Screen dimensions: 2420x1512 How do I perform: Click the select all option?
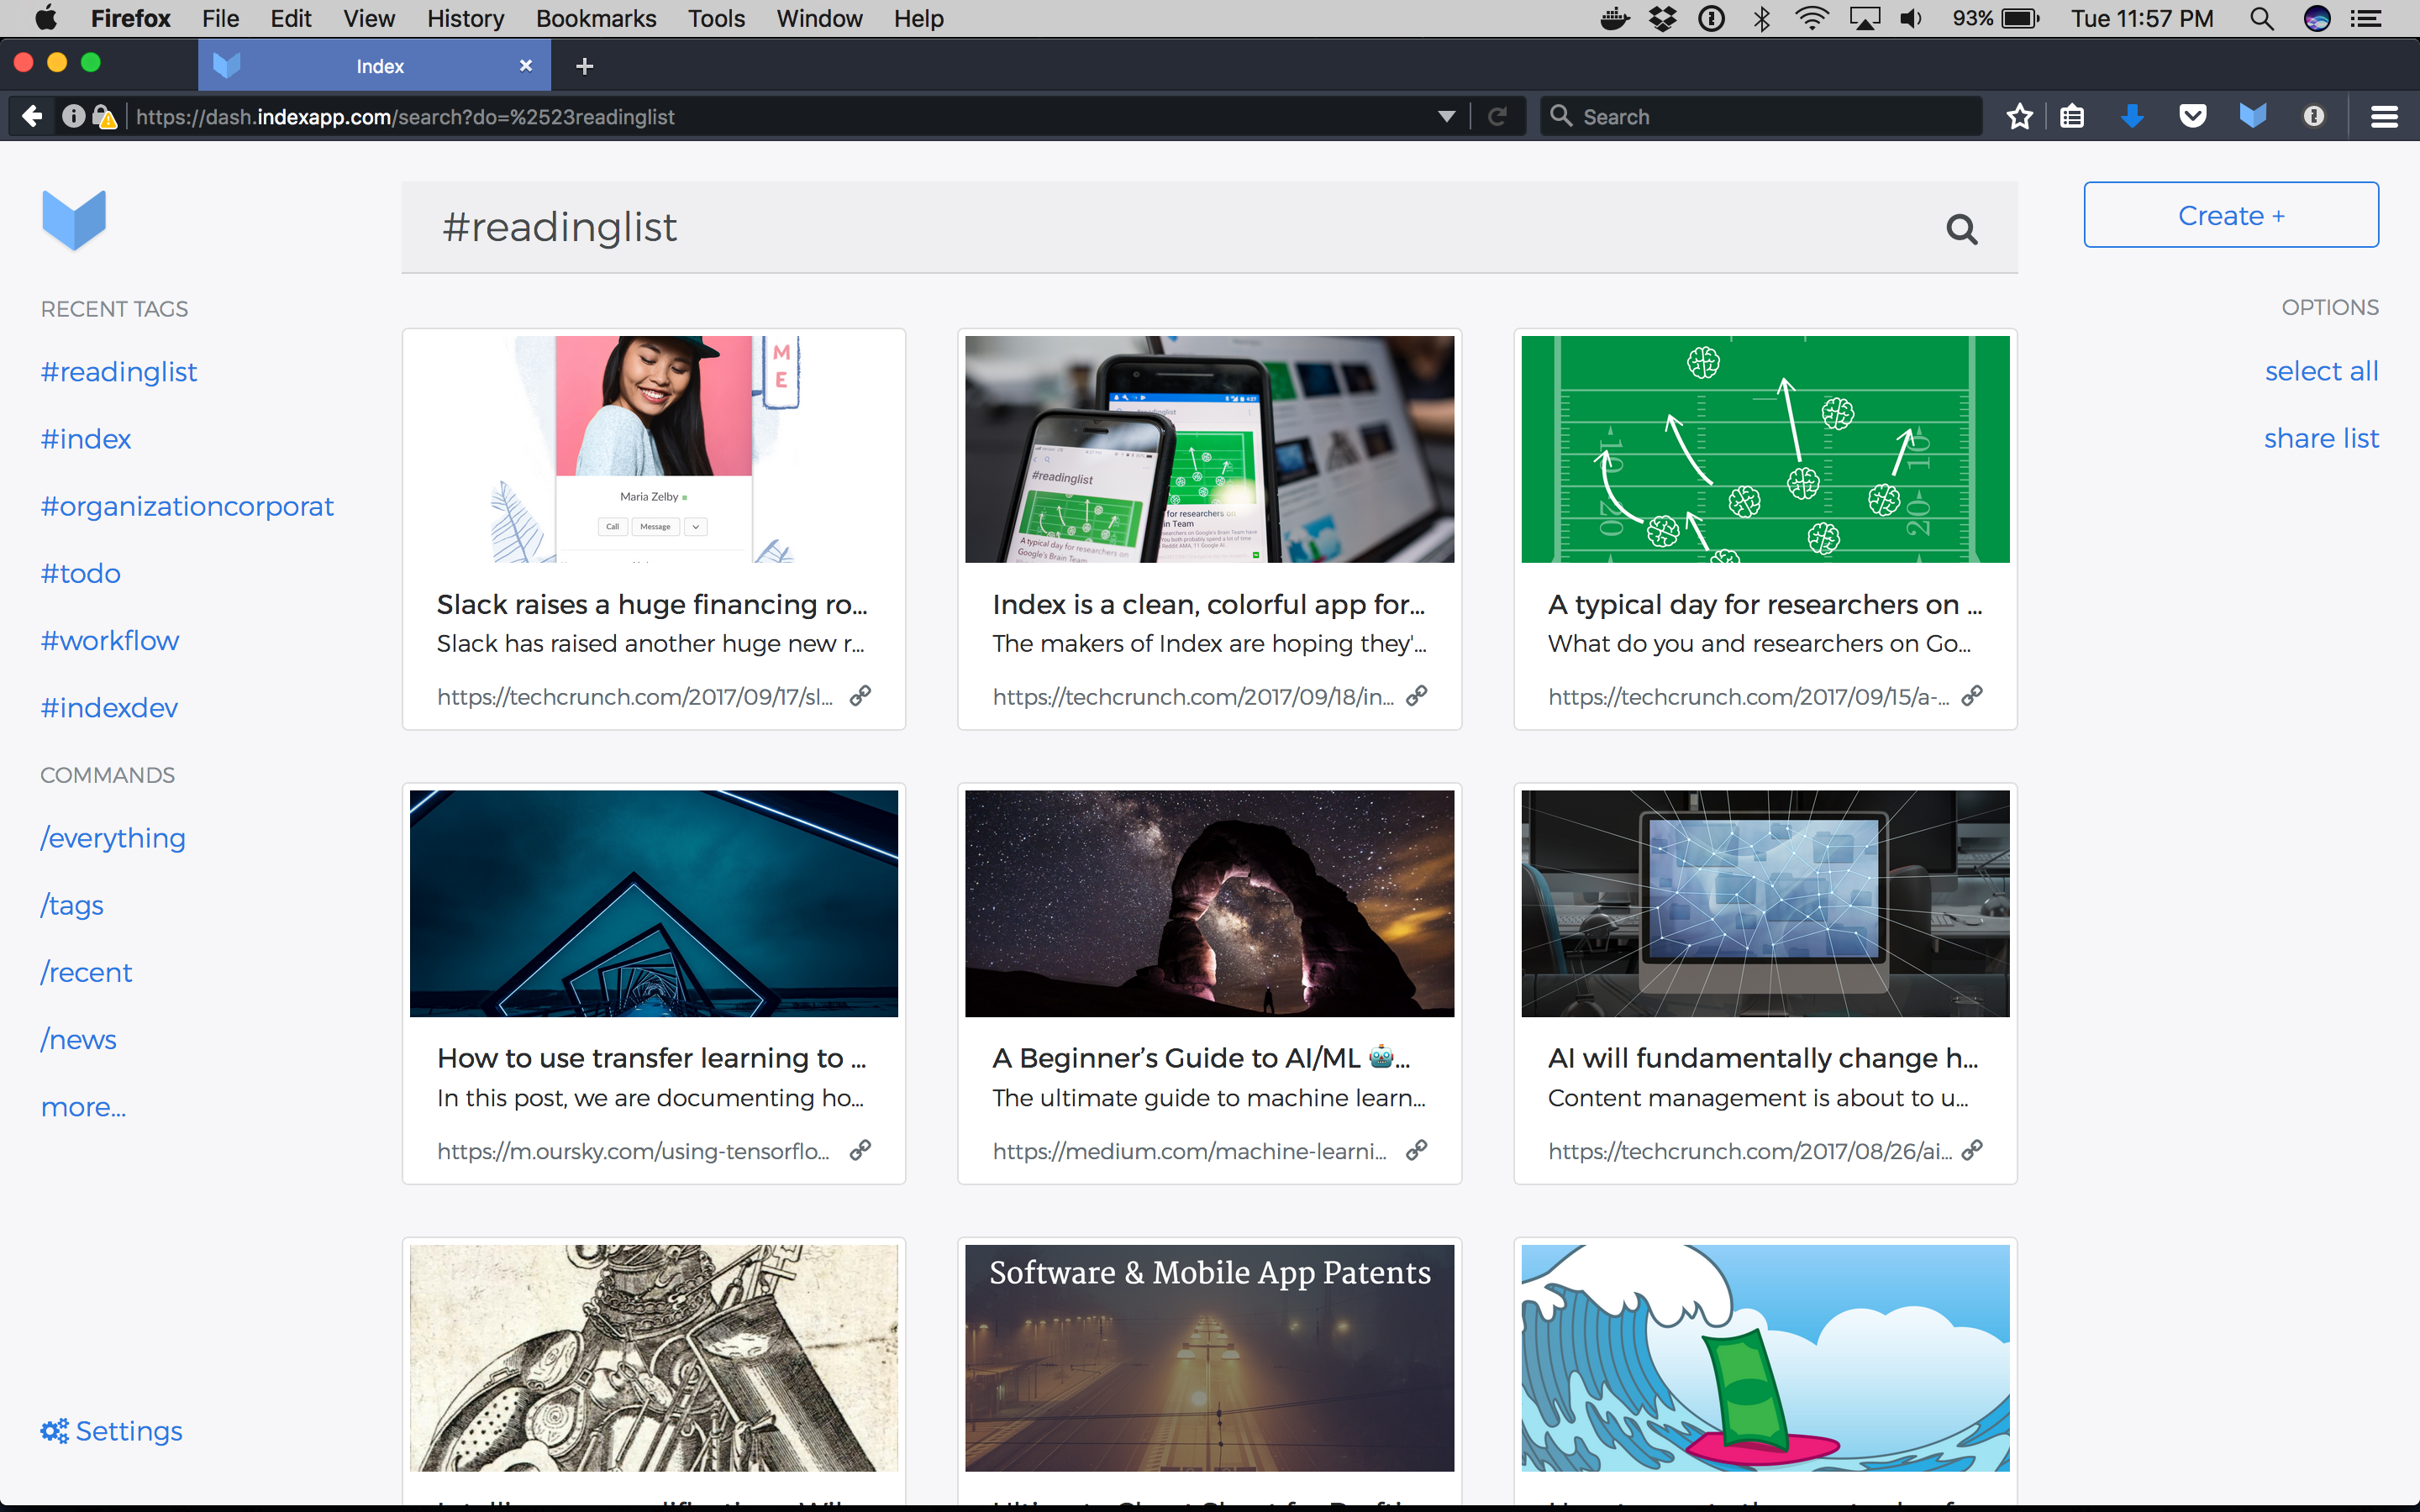(x=2320, y=371)
